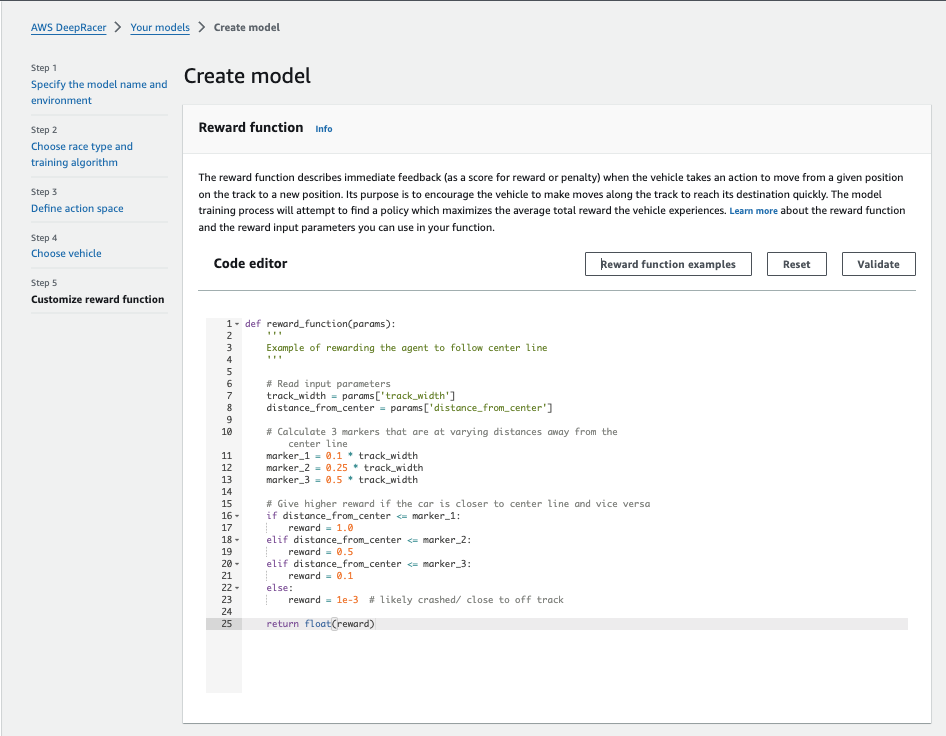Validate the reward function code
Screen dimensions: 946x736
[878, 264]
